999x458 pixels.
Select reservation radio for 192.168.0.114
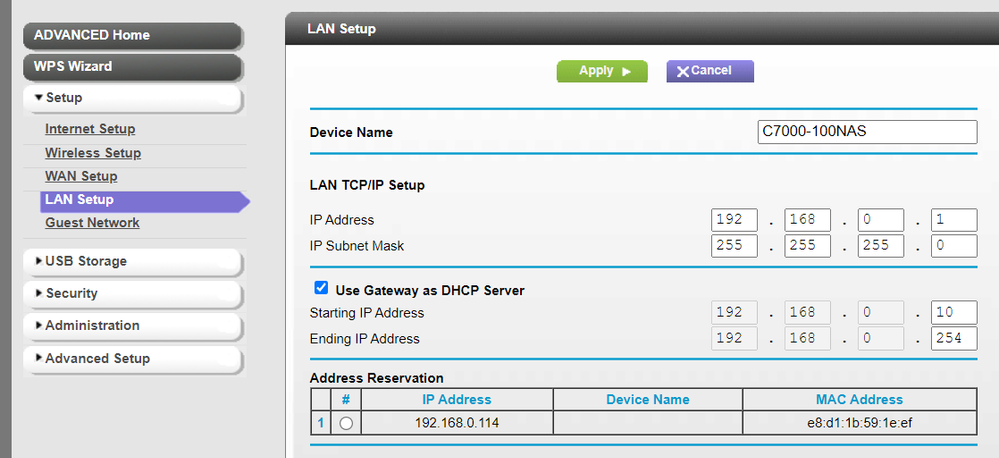pyautogui.click(x=346, y=424)
